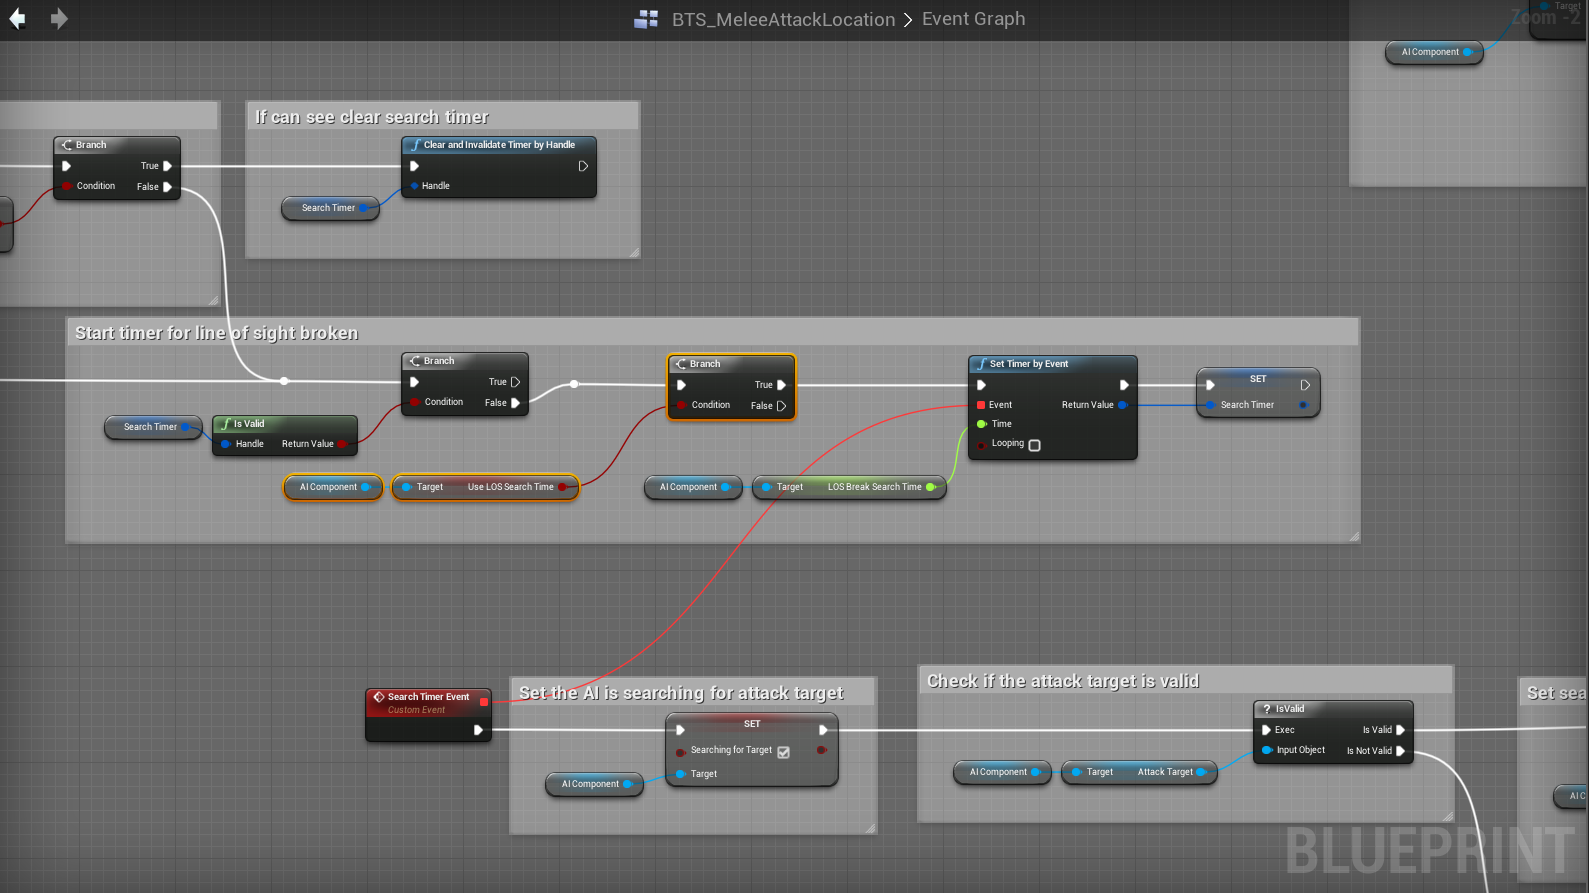Click the Set Timer by Event red Event pin
The image size is (1589, 893).
[981, 405]
